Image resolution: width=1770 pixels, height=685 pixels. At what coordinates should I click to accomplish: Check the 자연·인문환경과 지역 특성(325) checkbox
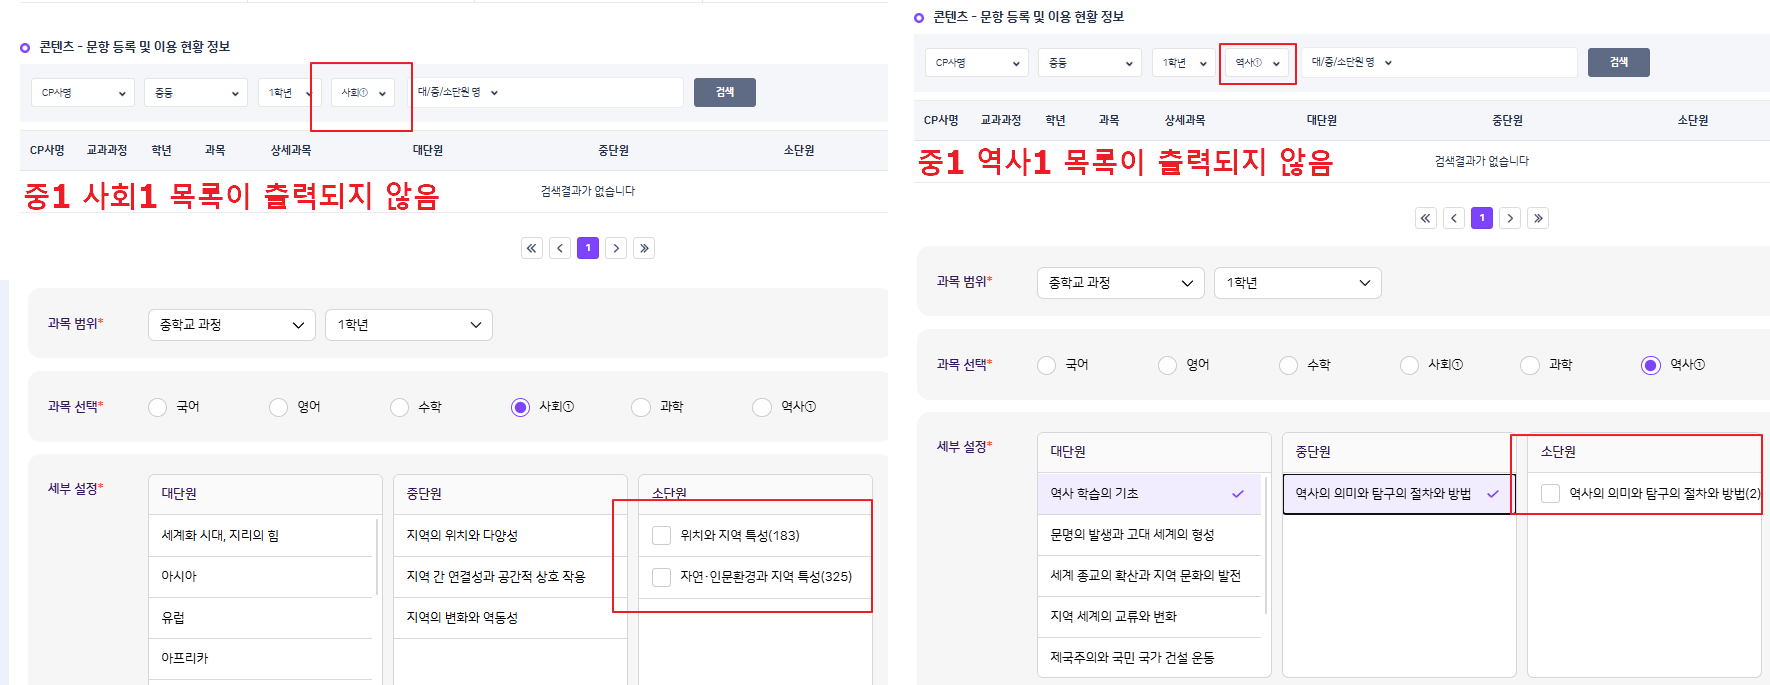[x=661, y=577]
